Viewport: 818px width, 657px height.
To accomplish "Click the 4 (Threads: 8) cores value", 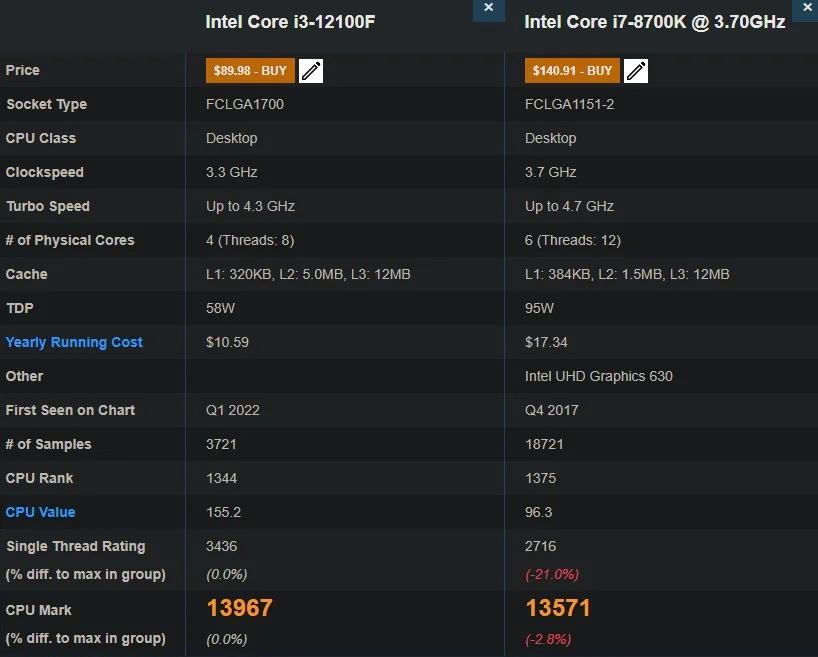I will point(250,240).
